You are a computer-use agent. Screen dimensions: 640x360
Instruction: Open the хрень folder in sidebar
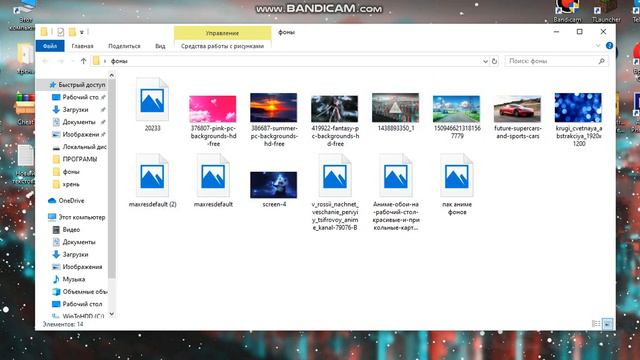click(71, 184)
